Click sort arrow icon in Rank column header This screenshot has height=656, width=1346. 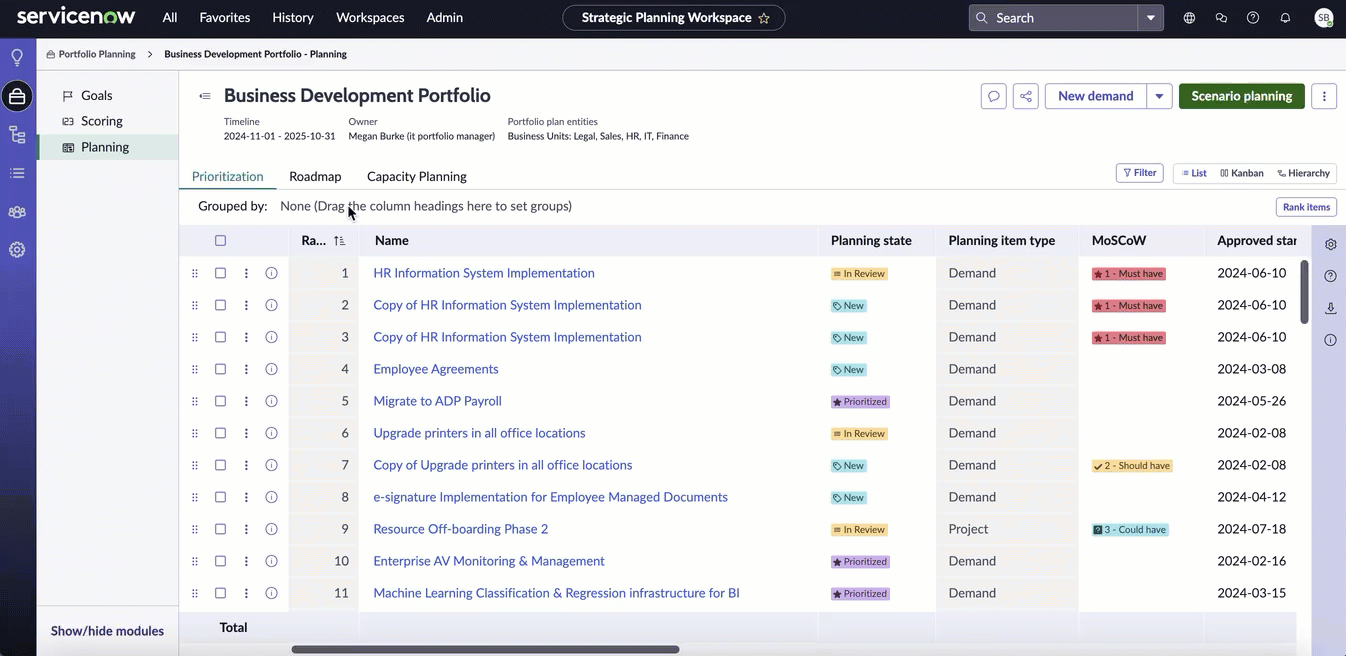340,241
